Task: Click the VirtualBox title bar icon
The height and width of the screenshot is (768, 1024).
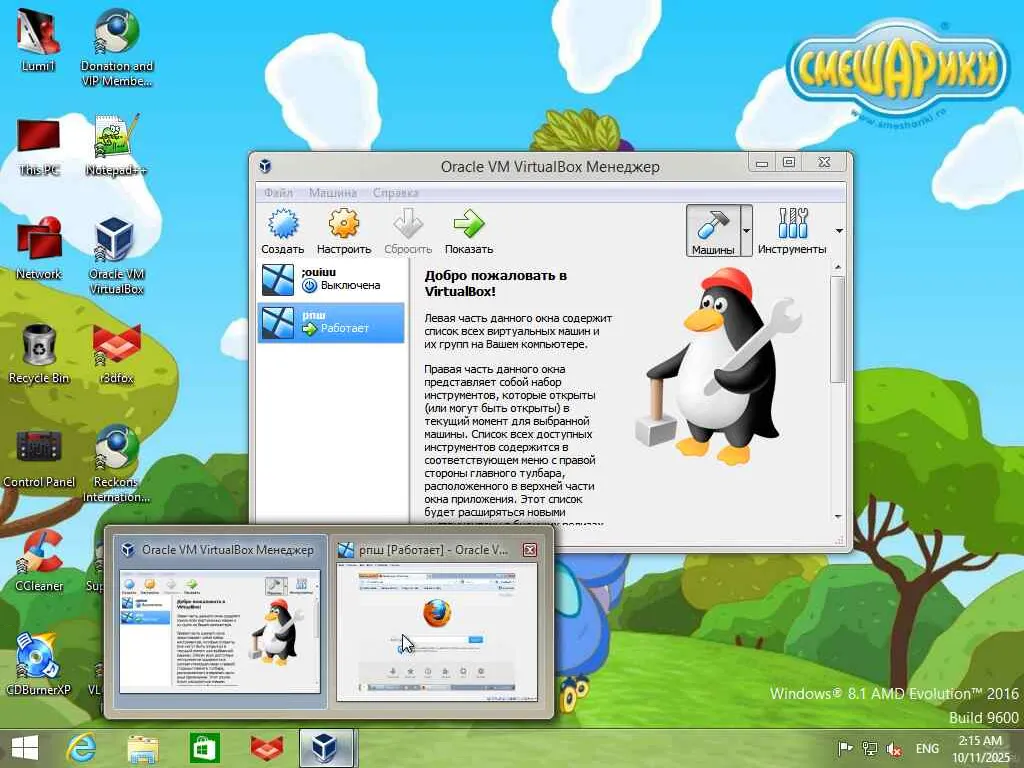Action: (265, 166)
